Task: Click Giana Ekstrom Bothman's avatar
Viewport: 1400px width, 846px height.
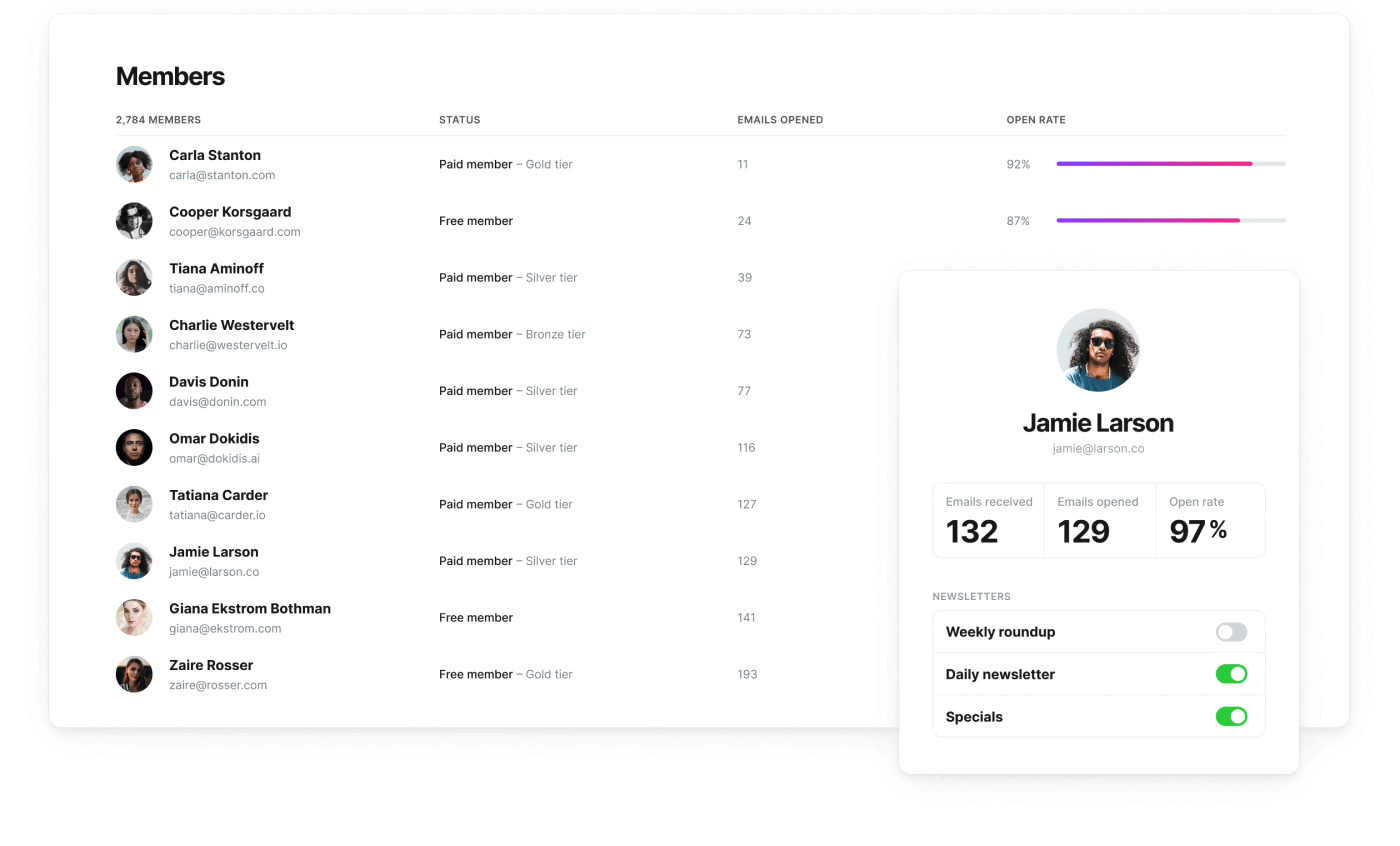Action: [x=134, y=618]
